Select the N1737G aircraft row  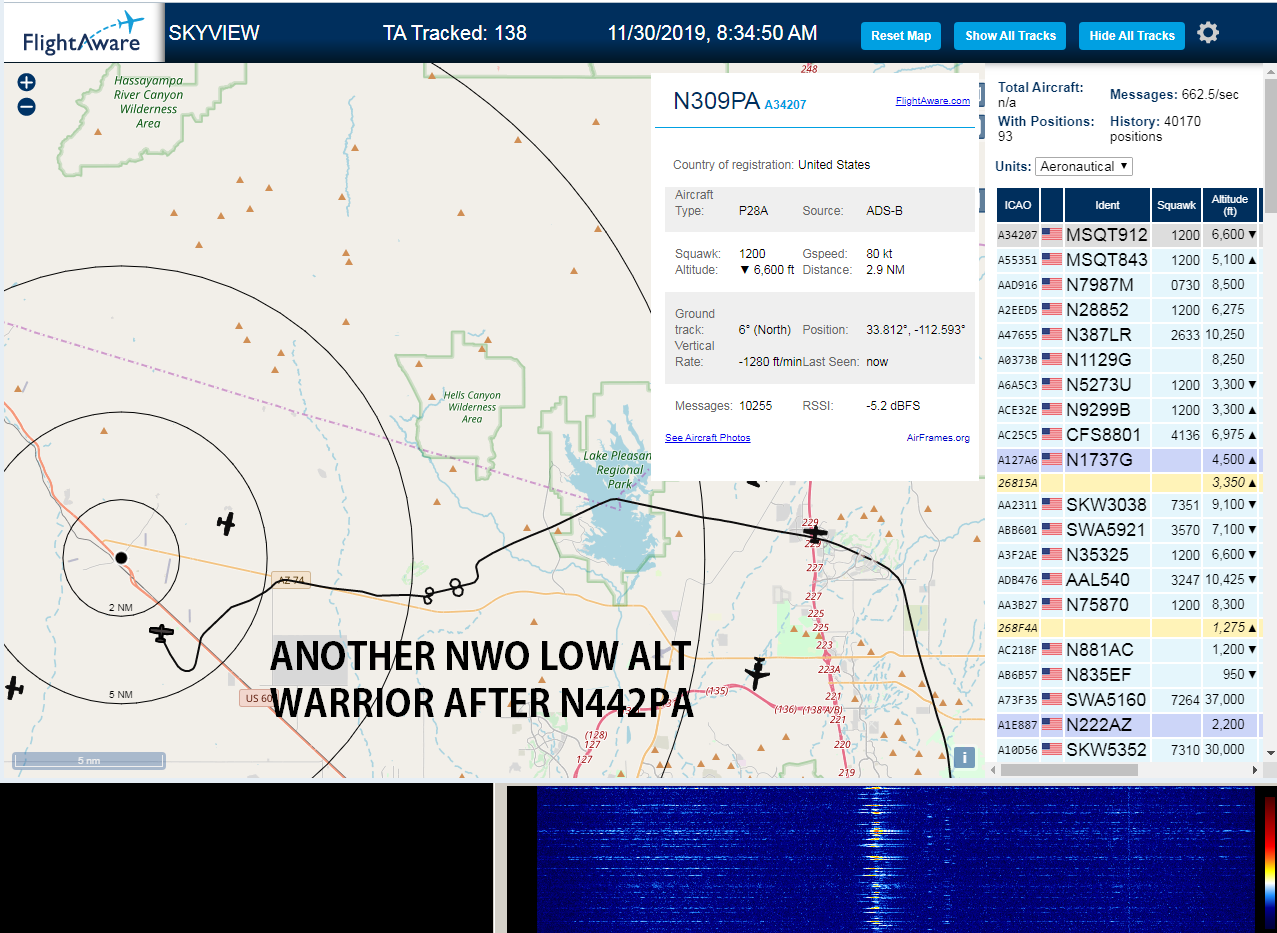[1128, 459]
